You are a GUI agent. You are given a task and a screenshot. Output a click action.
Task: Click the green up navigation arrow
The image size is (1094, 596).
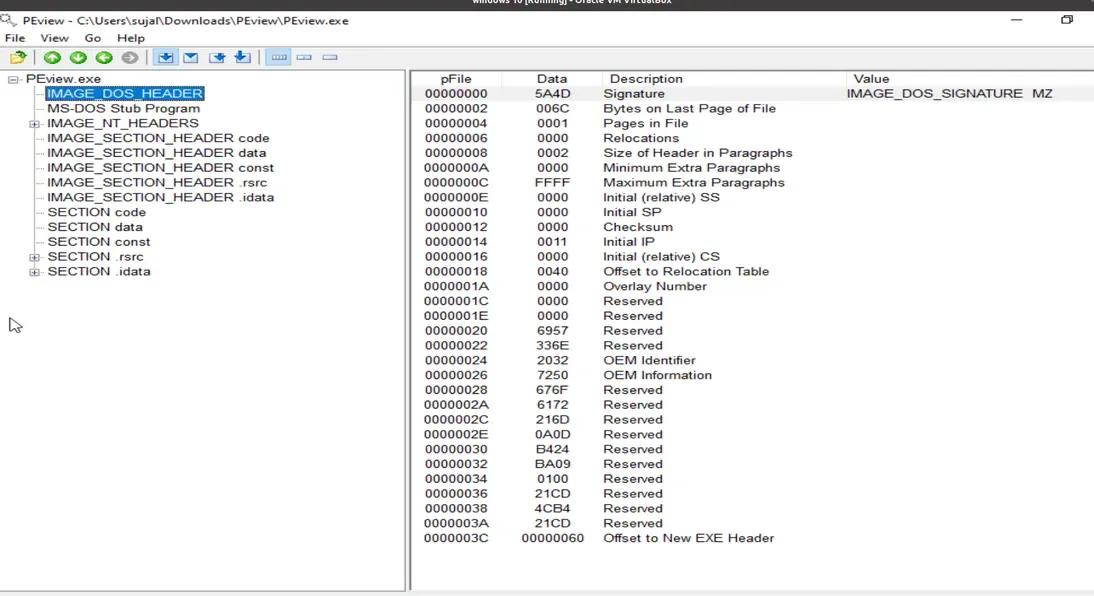coord(52,57)
